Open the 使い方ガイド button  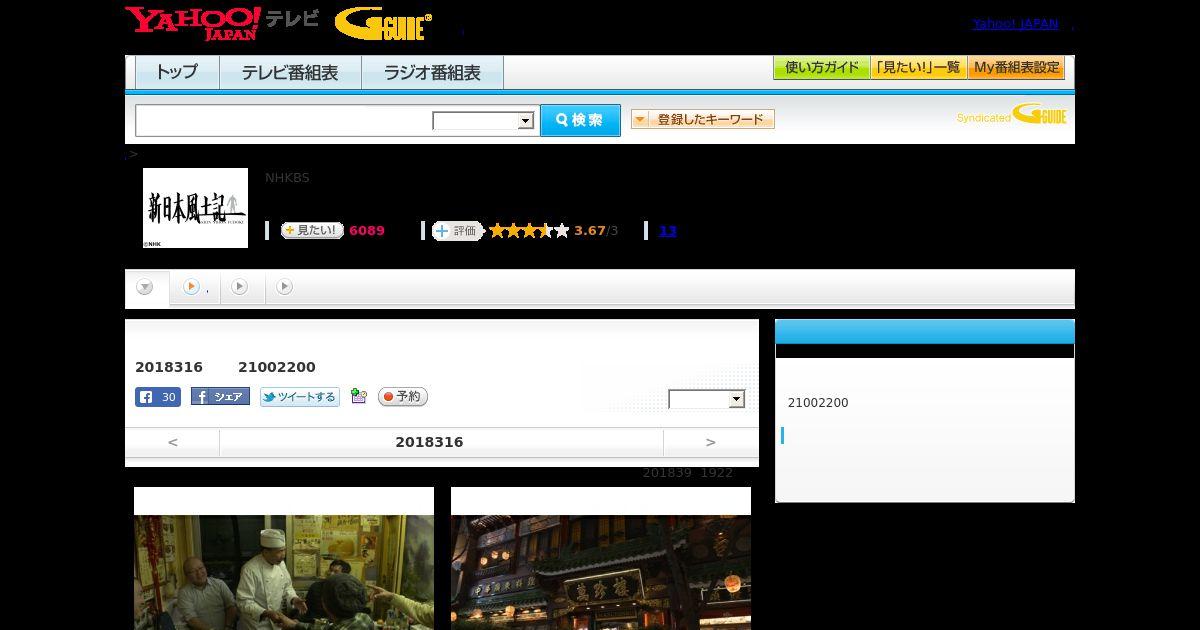(x=821, y=68)
